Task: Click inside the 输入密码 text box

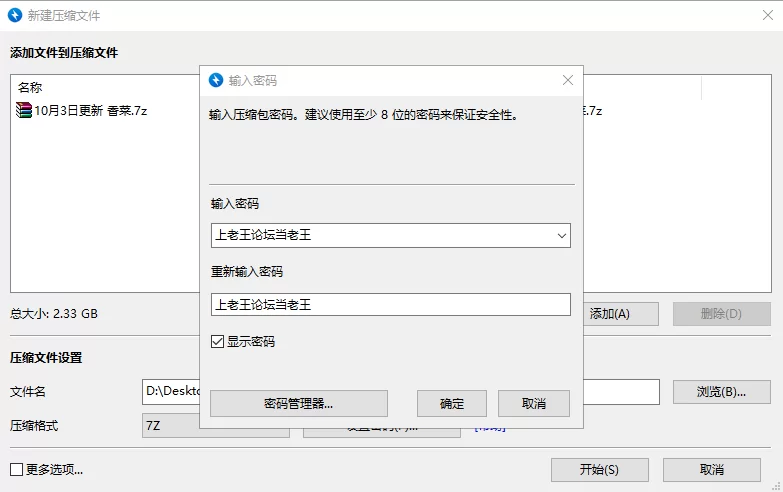Action: point(380,236)
